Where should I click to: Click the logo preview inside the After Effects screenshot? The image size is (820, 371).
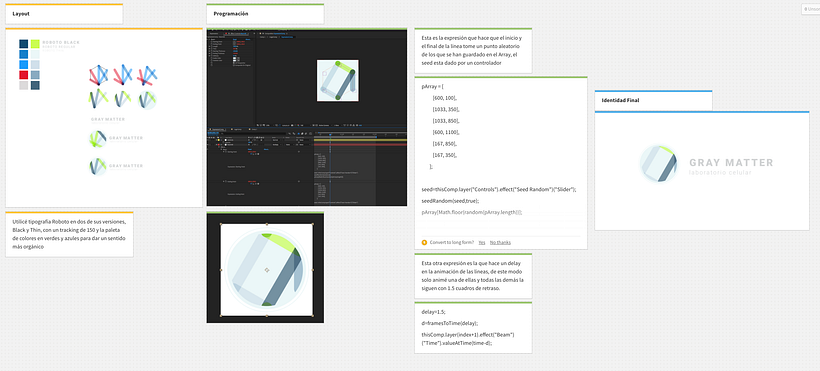coord(337,80)
